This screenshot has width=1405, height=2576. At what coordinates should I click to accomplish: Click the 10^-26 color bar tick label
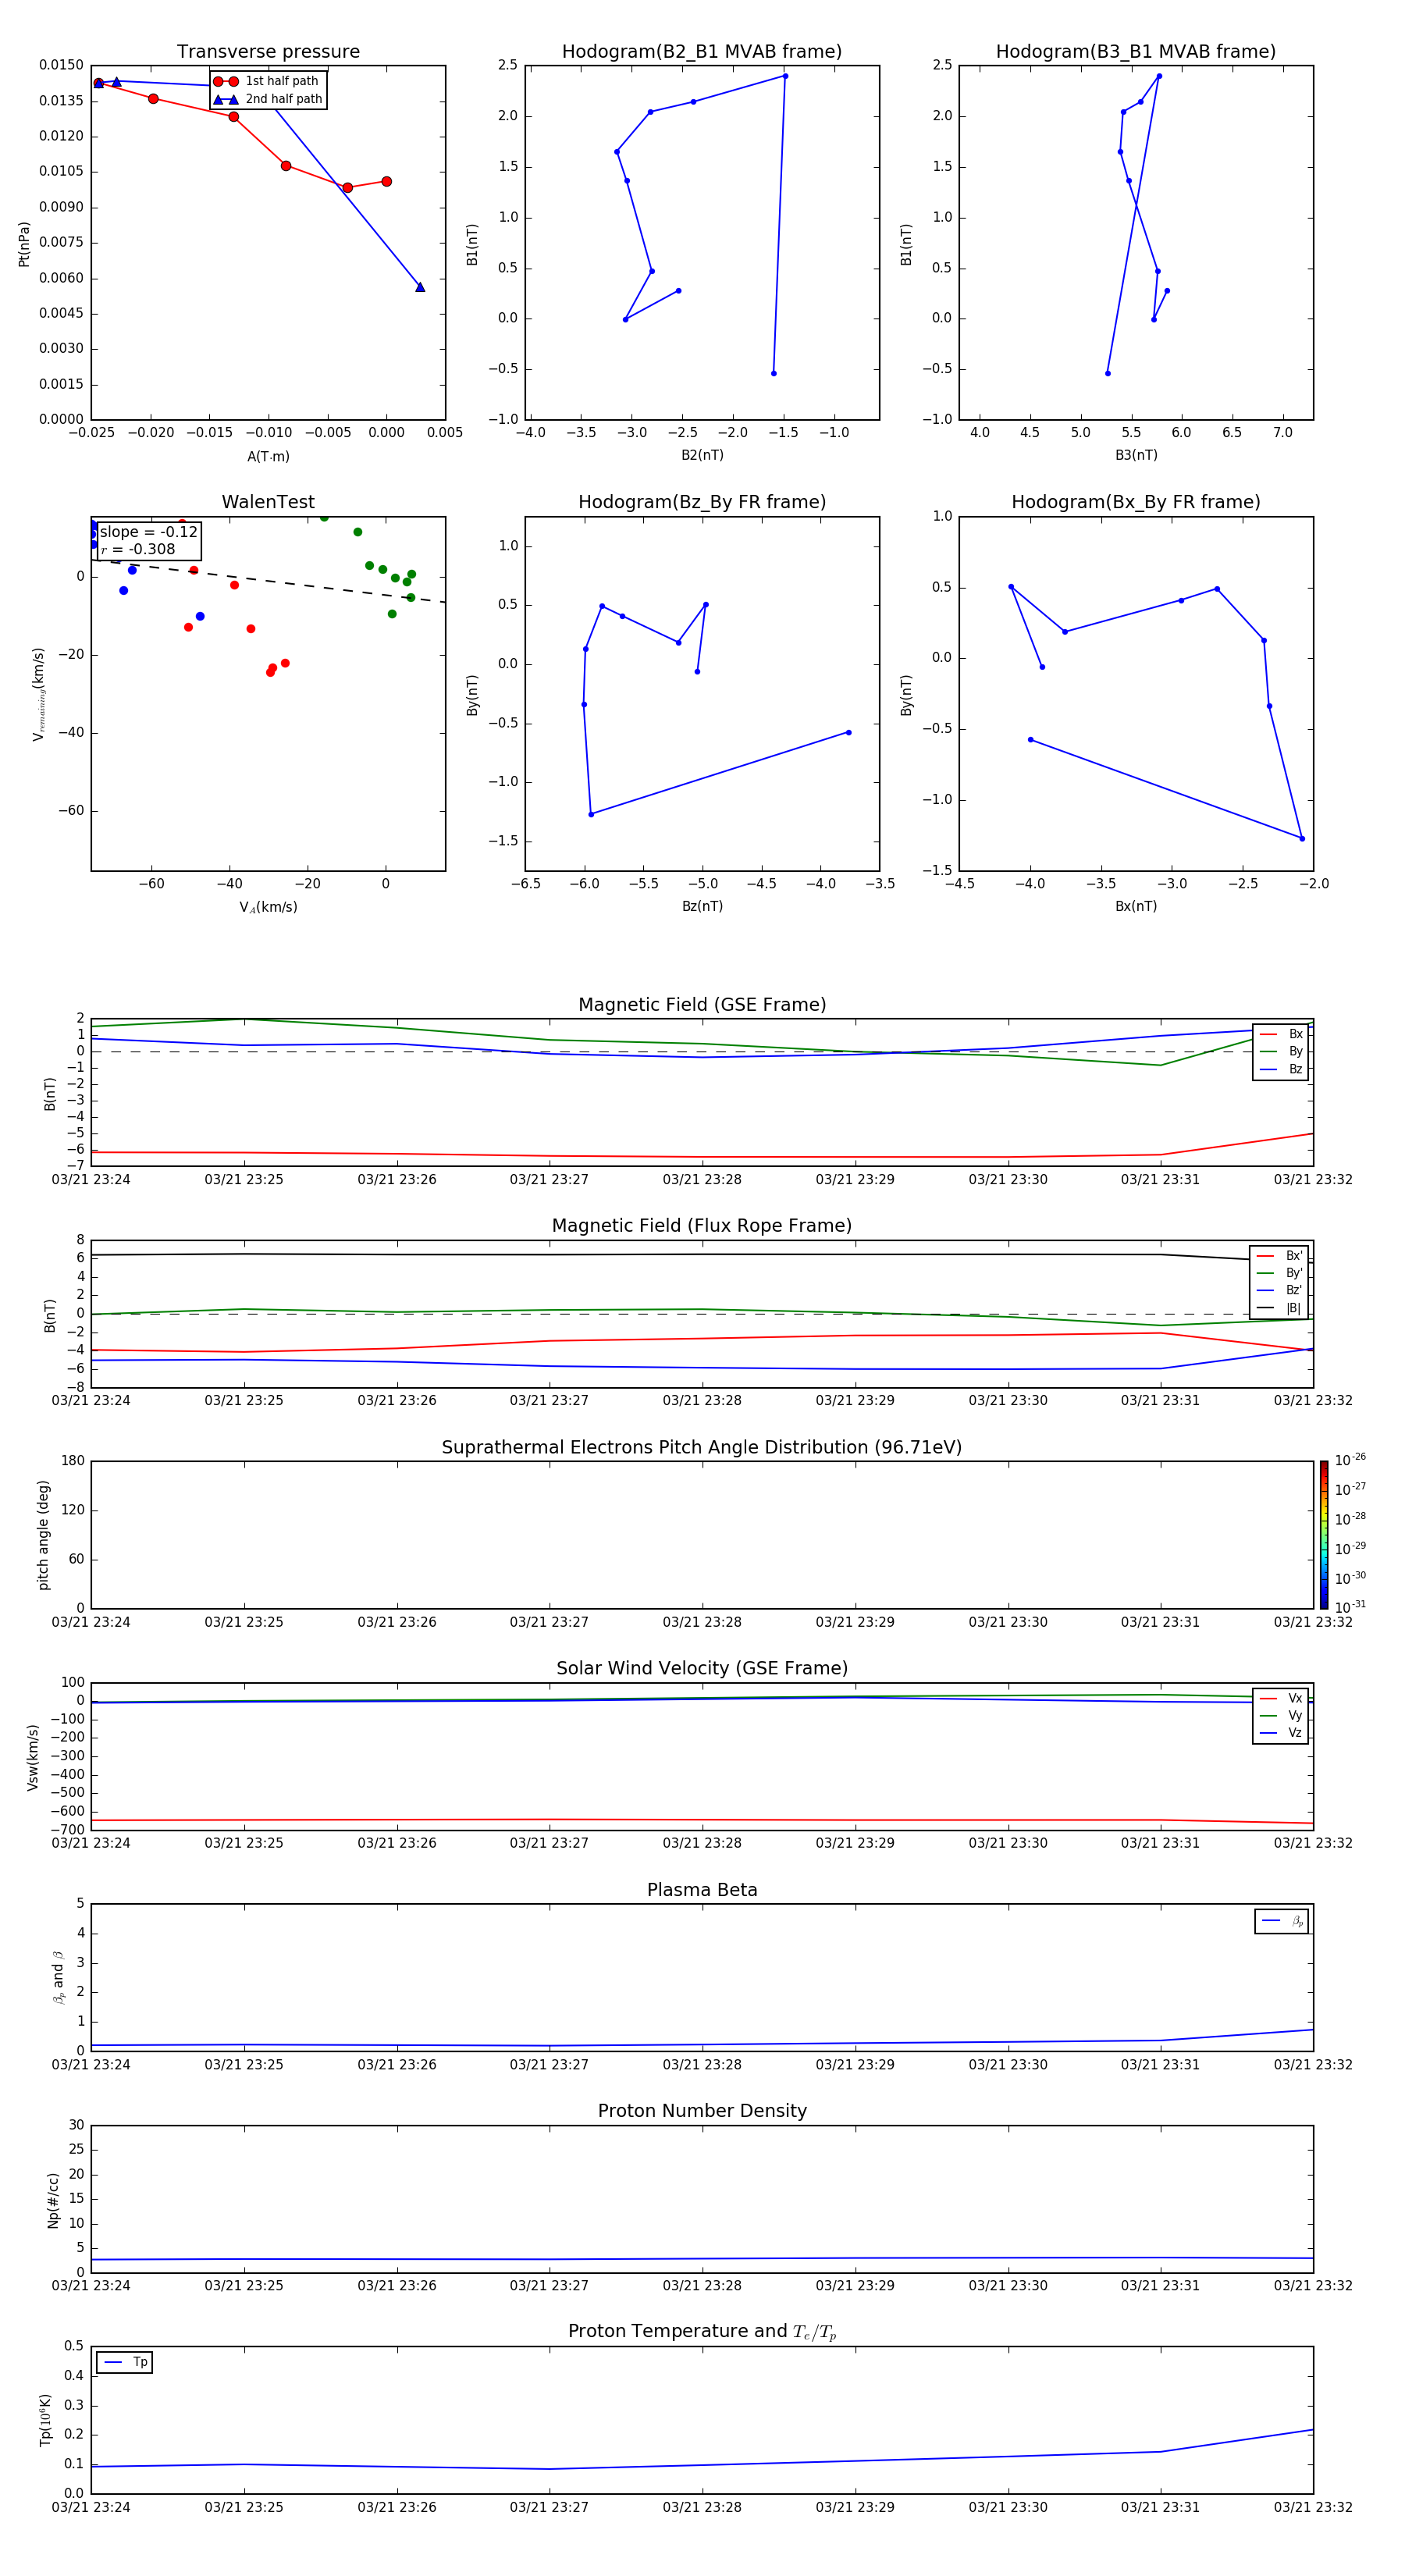point(1350,1460)
